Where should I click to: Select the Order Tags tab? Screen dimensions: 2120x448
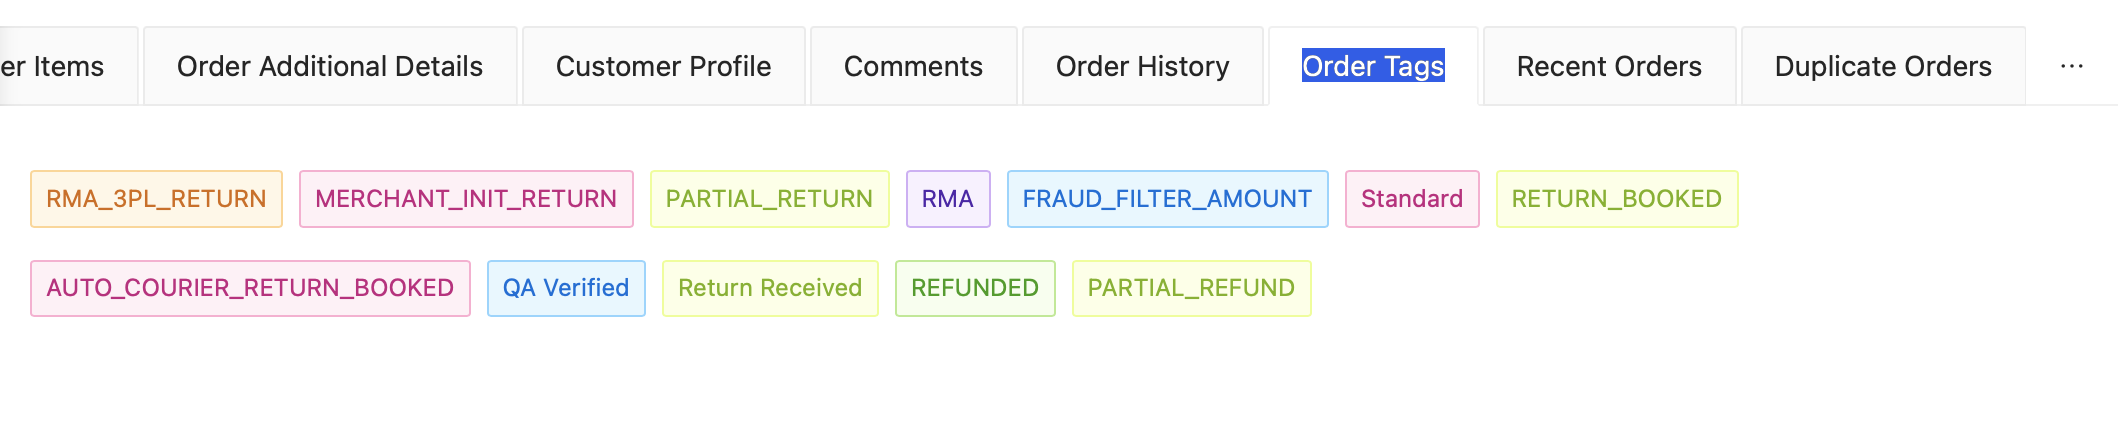click(x=1374, y=66)
